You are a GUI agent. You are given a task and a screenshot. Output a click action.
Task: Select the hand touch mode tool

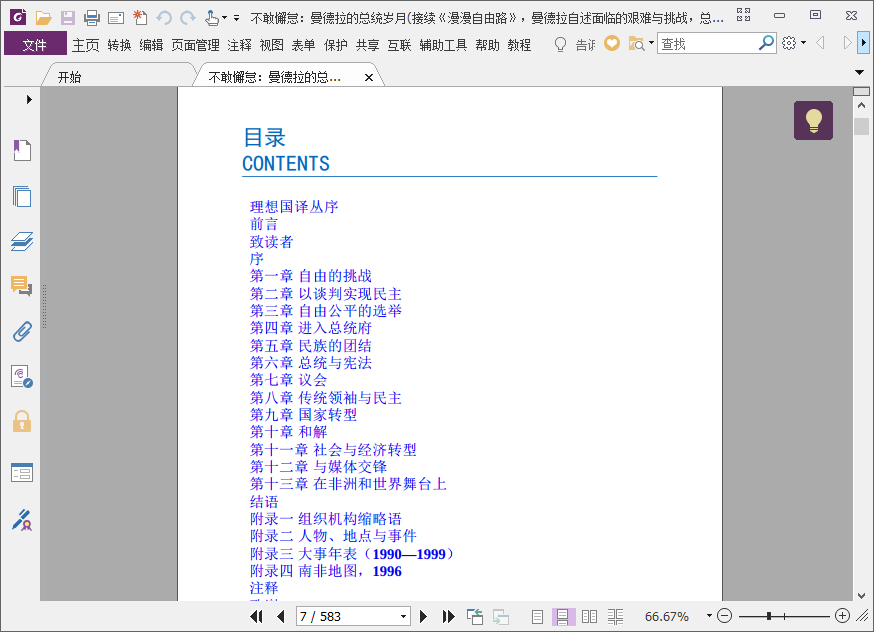(211, 18)
